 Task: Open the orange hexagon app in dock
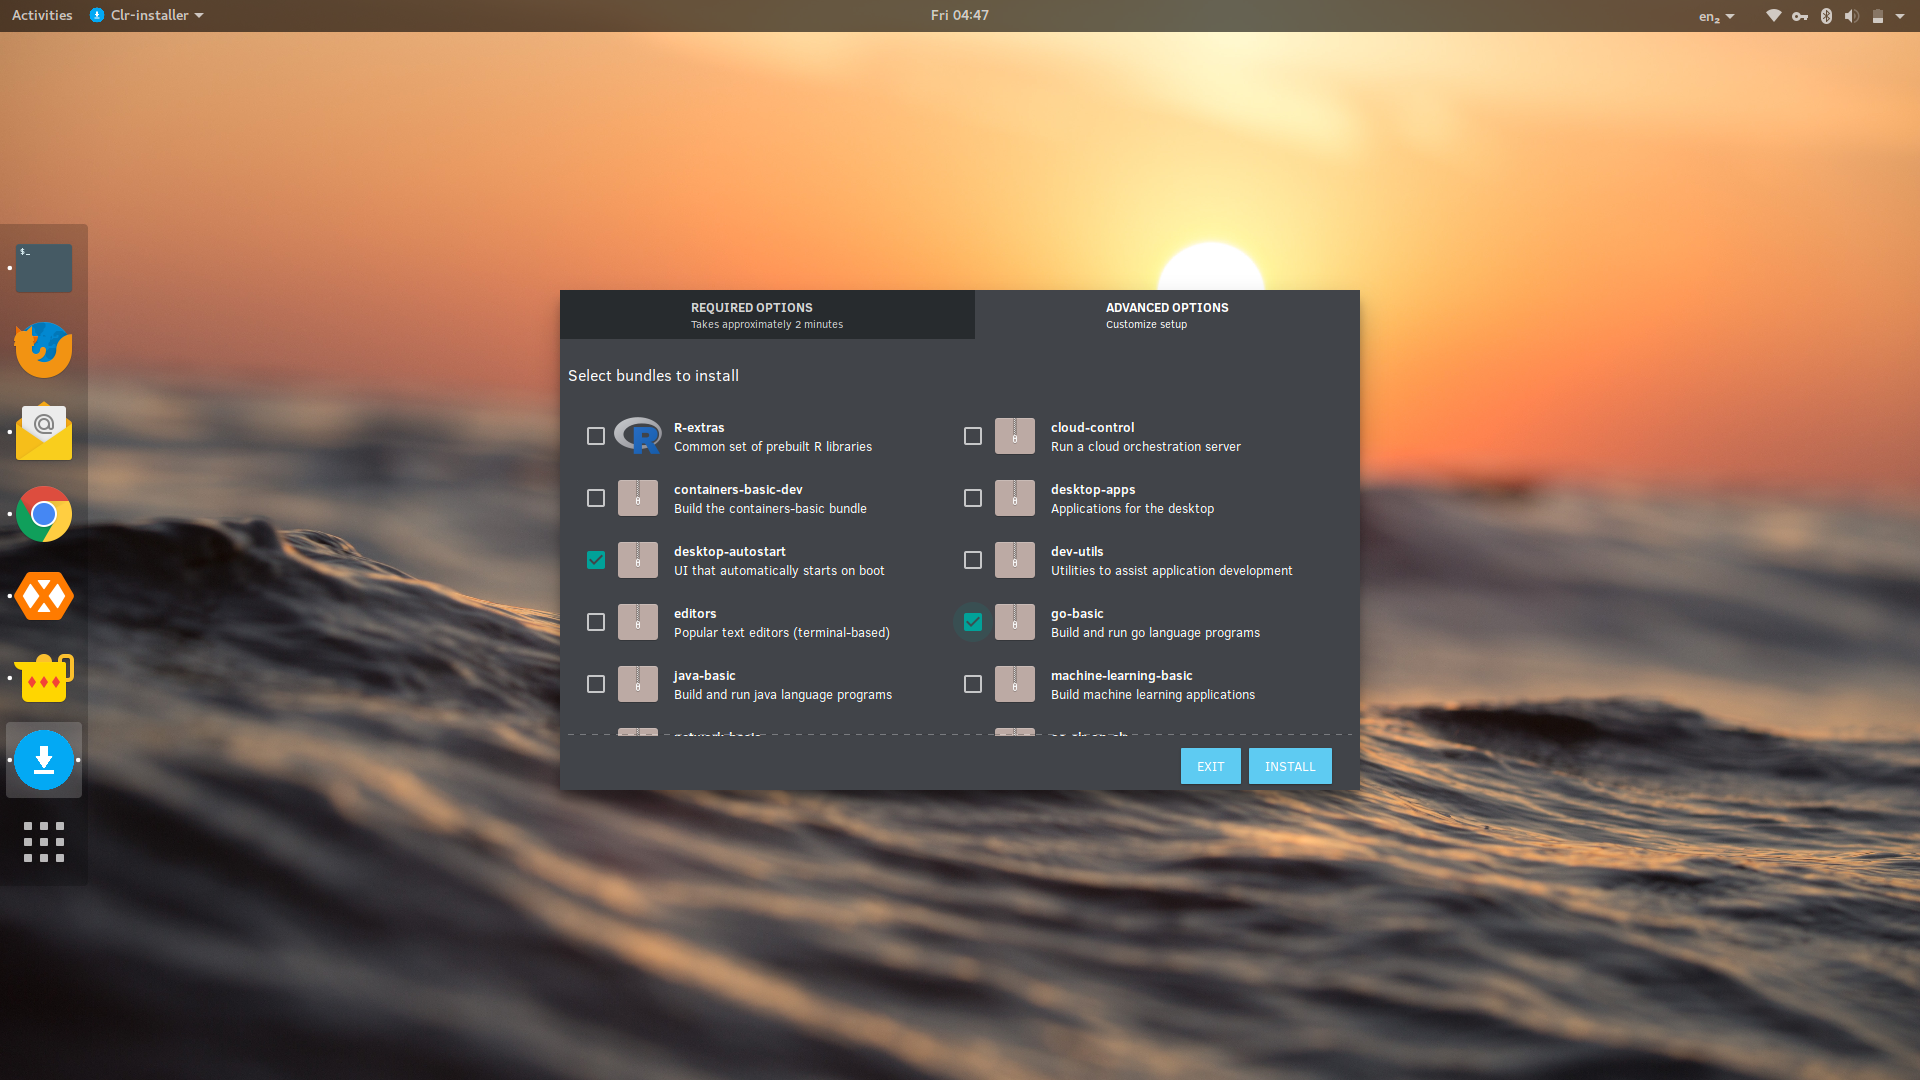point(44,596)
